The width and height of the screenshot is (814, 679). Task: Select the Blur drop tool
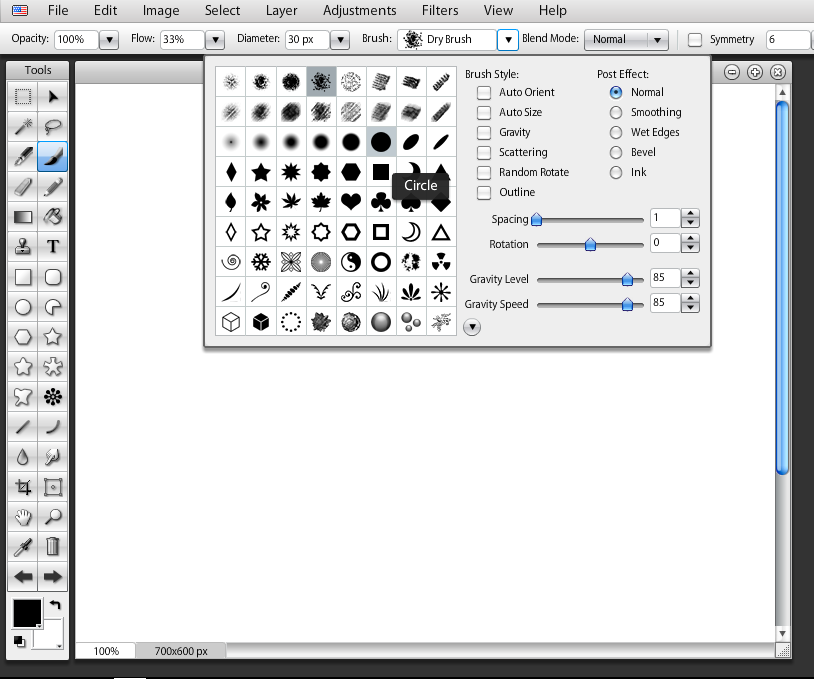click(23, 457)
